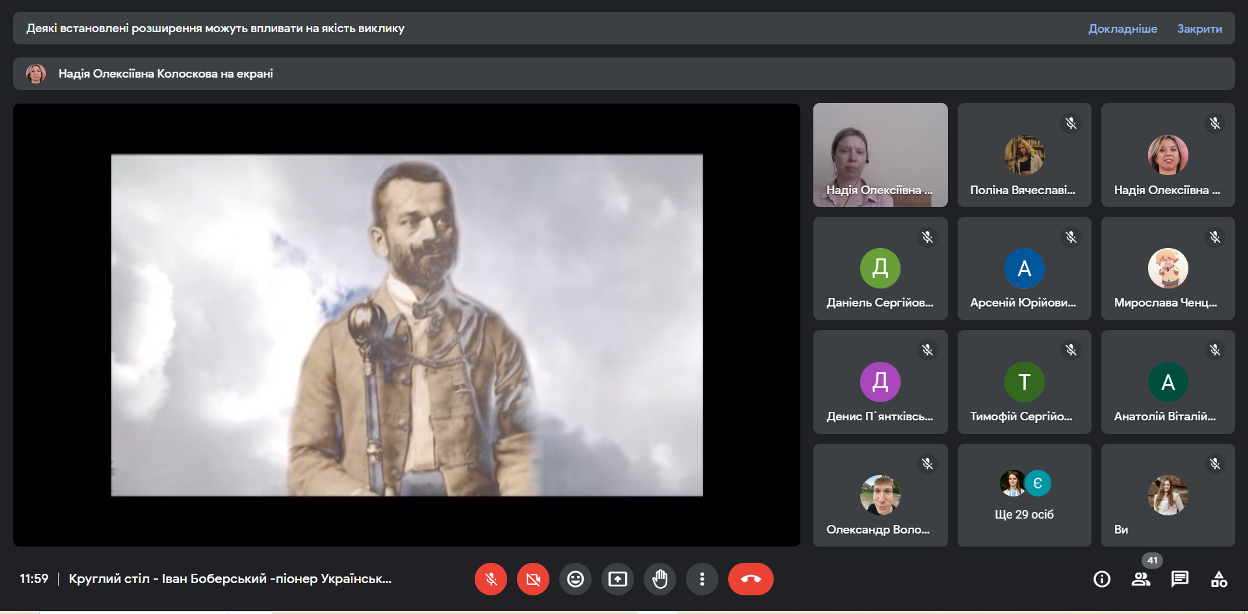The width and height of the screenshot is (1248, 614).
Task: Show the participants list panel
Action: [x=1140, y=579]
